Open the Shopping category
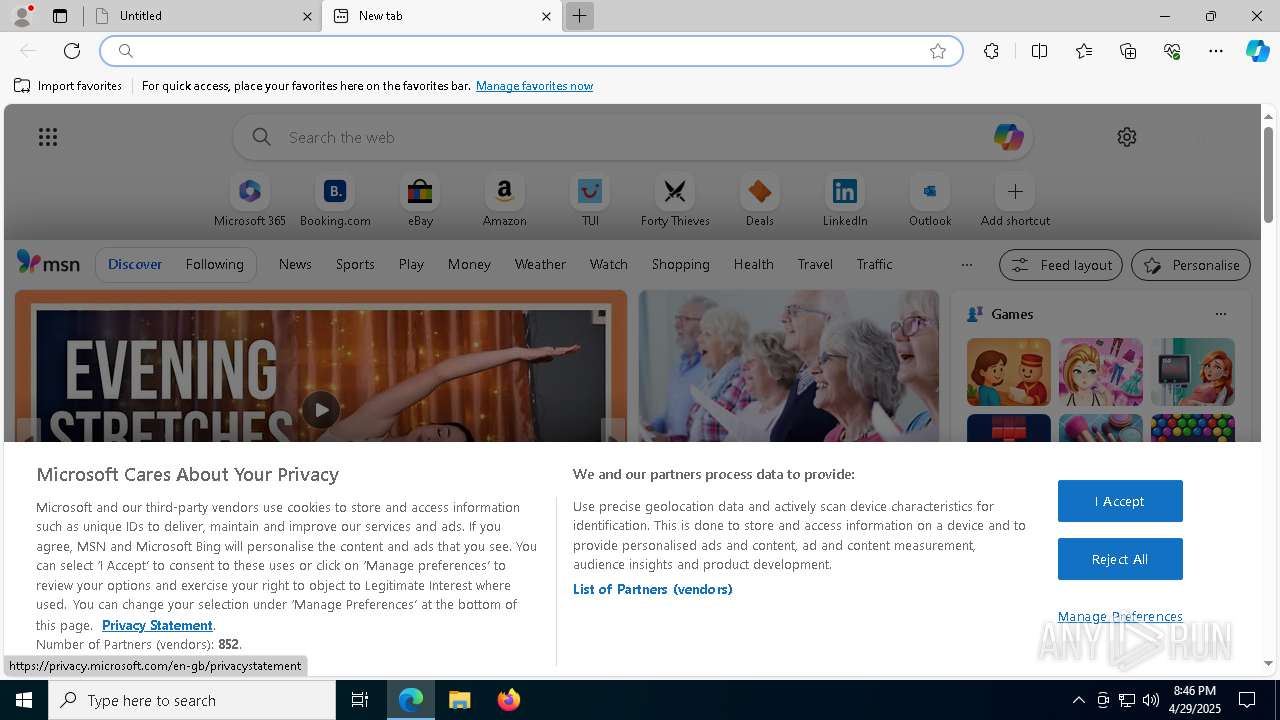Screen dimensions: 1280x720 click(681, 264)
